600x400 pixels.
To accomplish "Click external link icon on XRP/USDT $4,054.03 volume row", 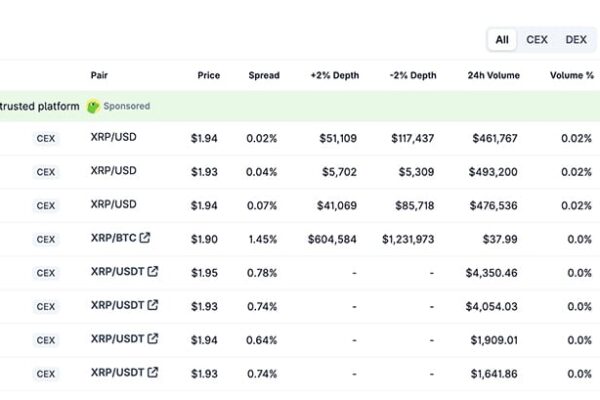I will point(153,305).
